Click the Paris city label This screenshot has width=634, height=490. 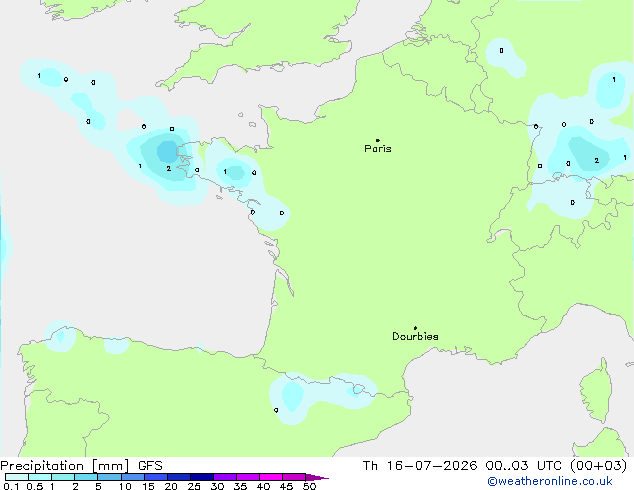tap(378, 149)
